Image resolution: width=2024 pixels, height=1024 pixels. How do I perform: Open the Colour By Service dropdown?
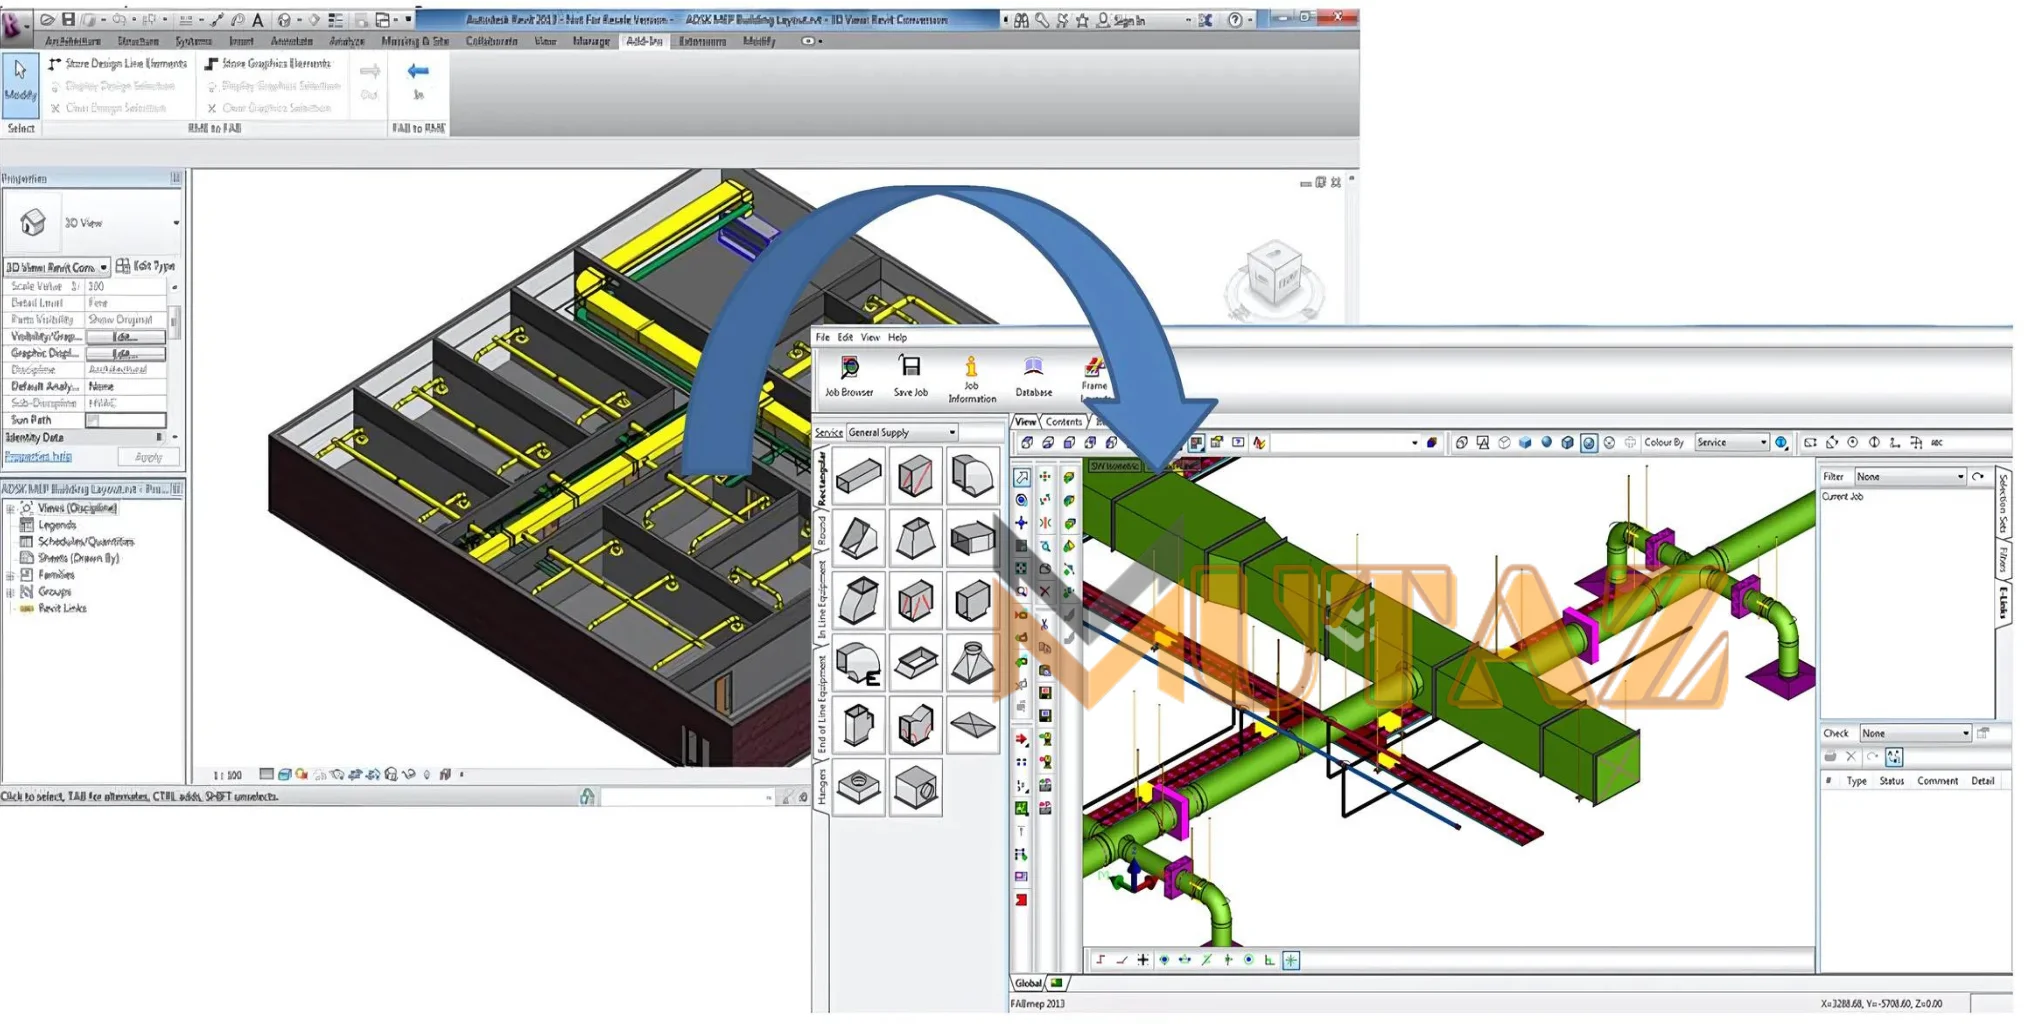coord(1731,443)
